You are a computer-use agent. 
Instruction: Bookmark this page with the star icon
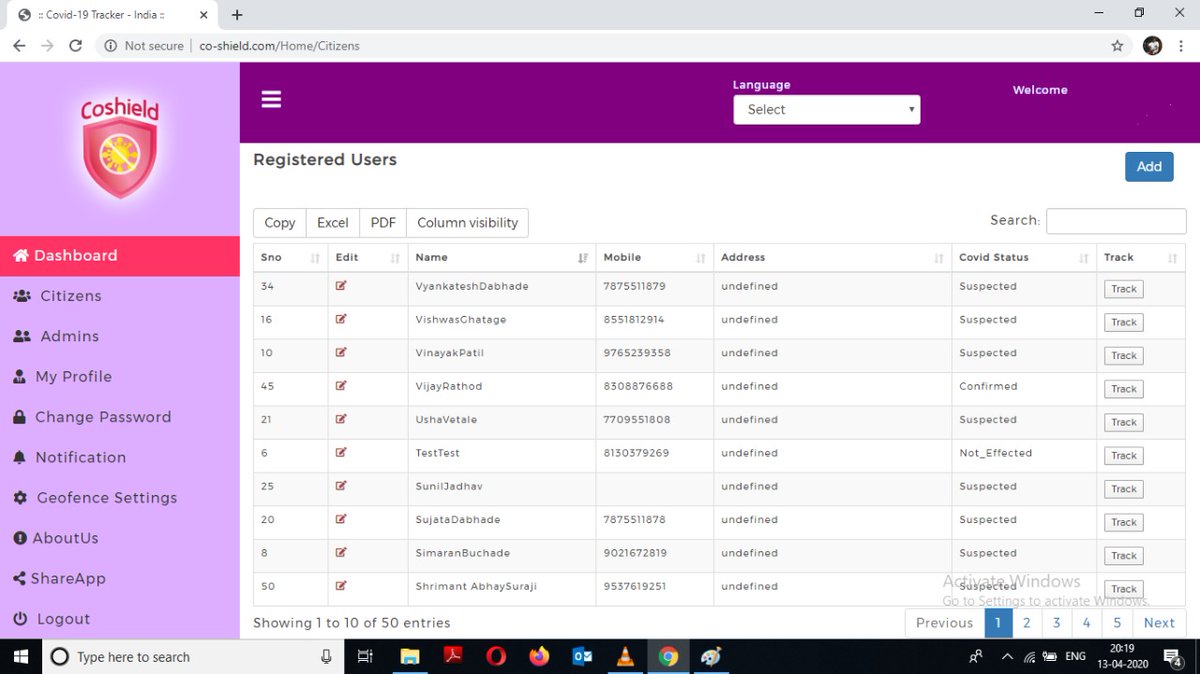click(x=1117, y=45)
